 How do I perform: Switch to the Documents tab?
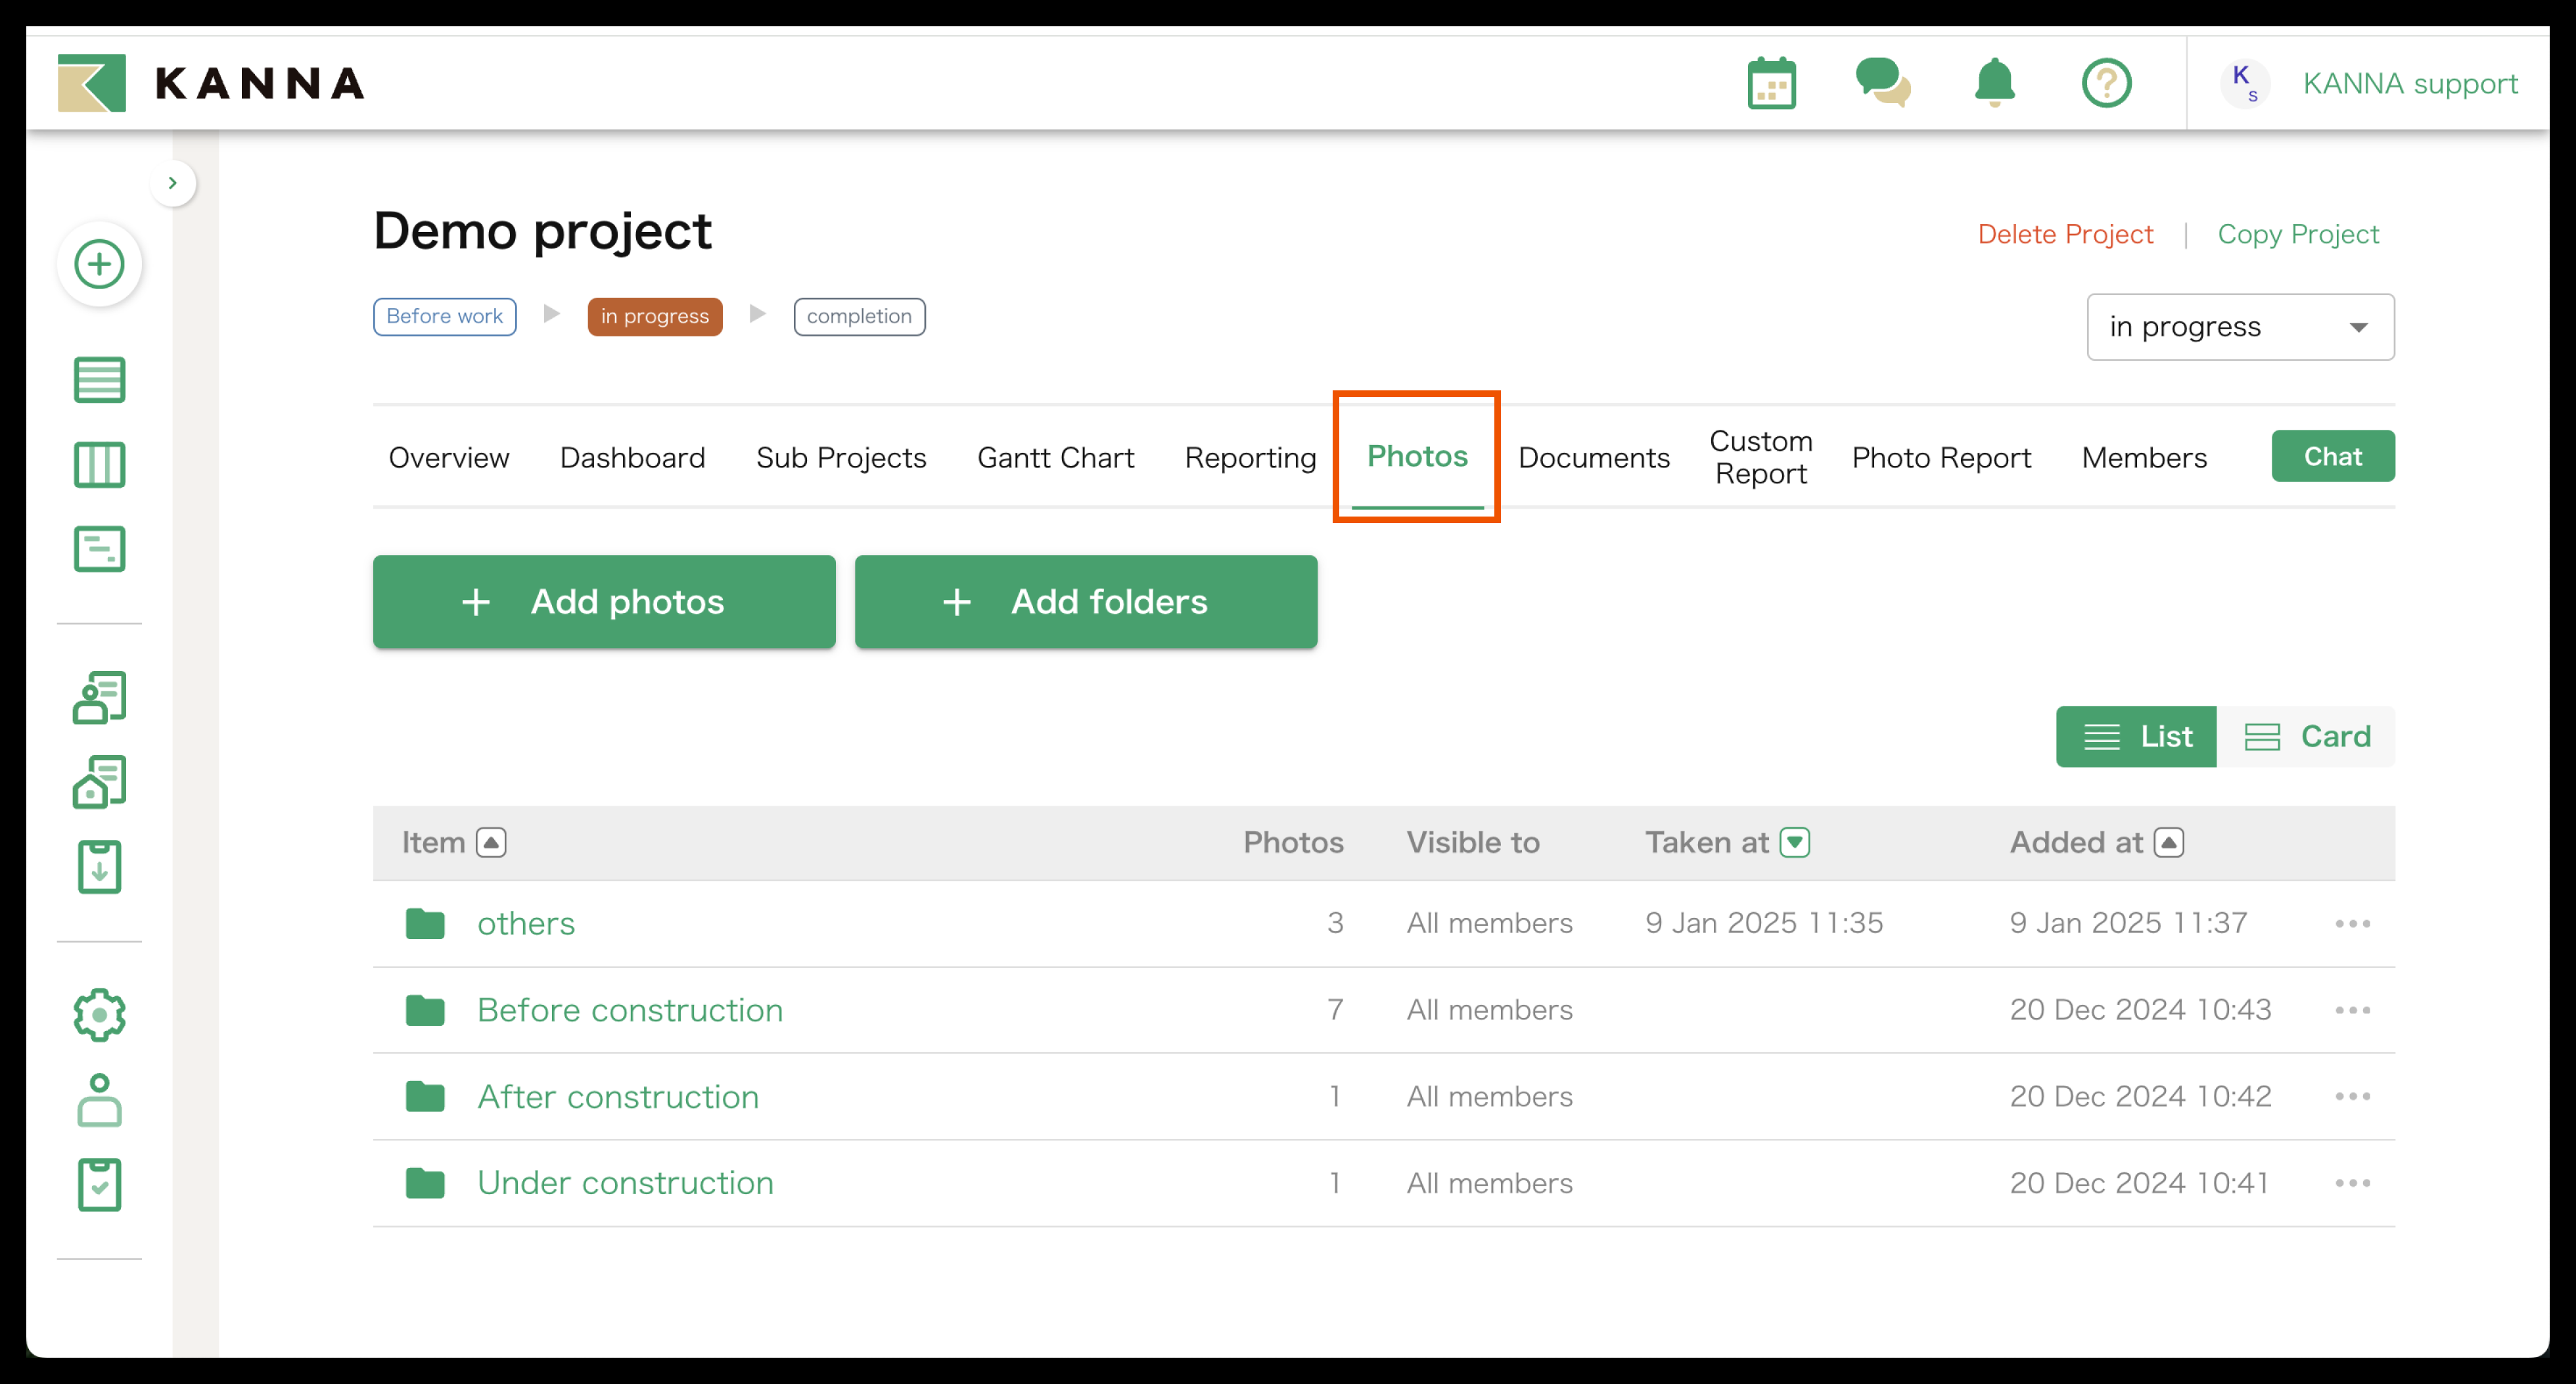(1593, 458)
